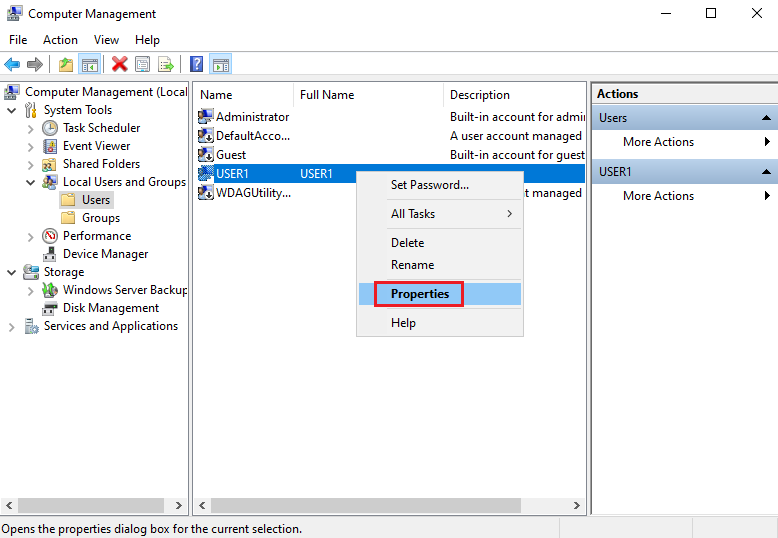This screenshot has height=538, width=778.
Task: Click the blue Help question mark icon
Action: (197, 64)
